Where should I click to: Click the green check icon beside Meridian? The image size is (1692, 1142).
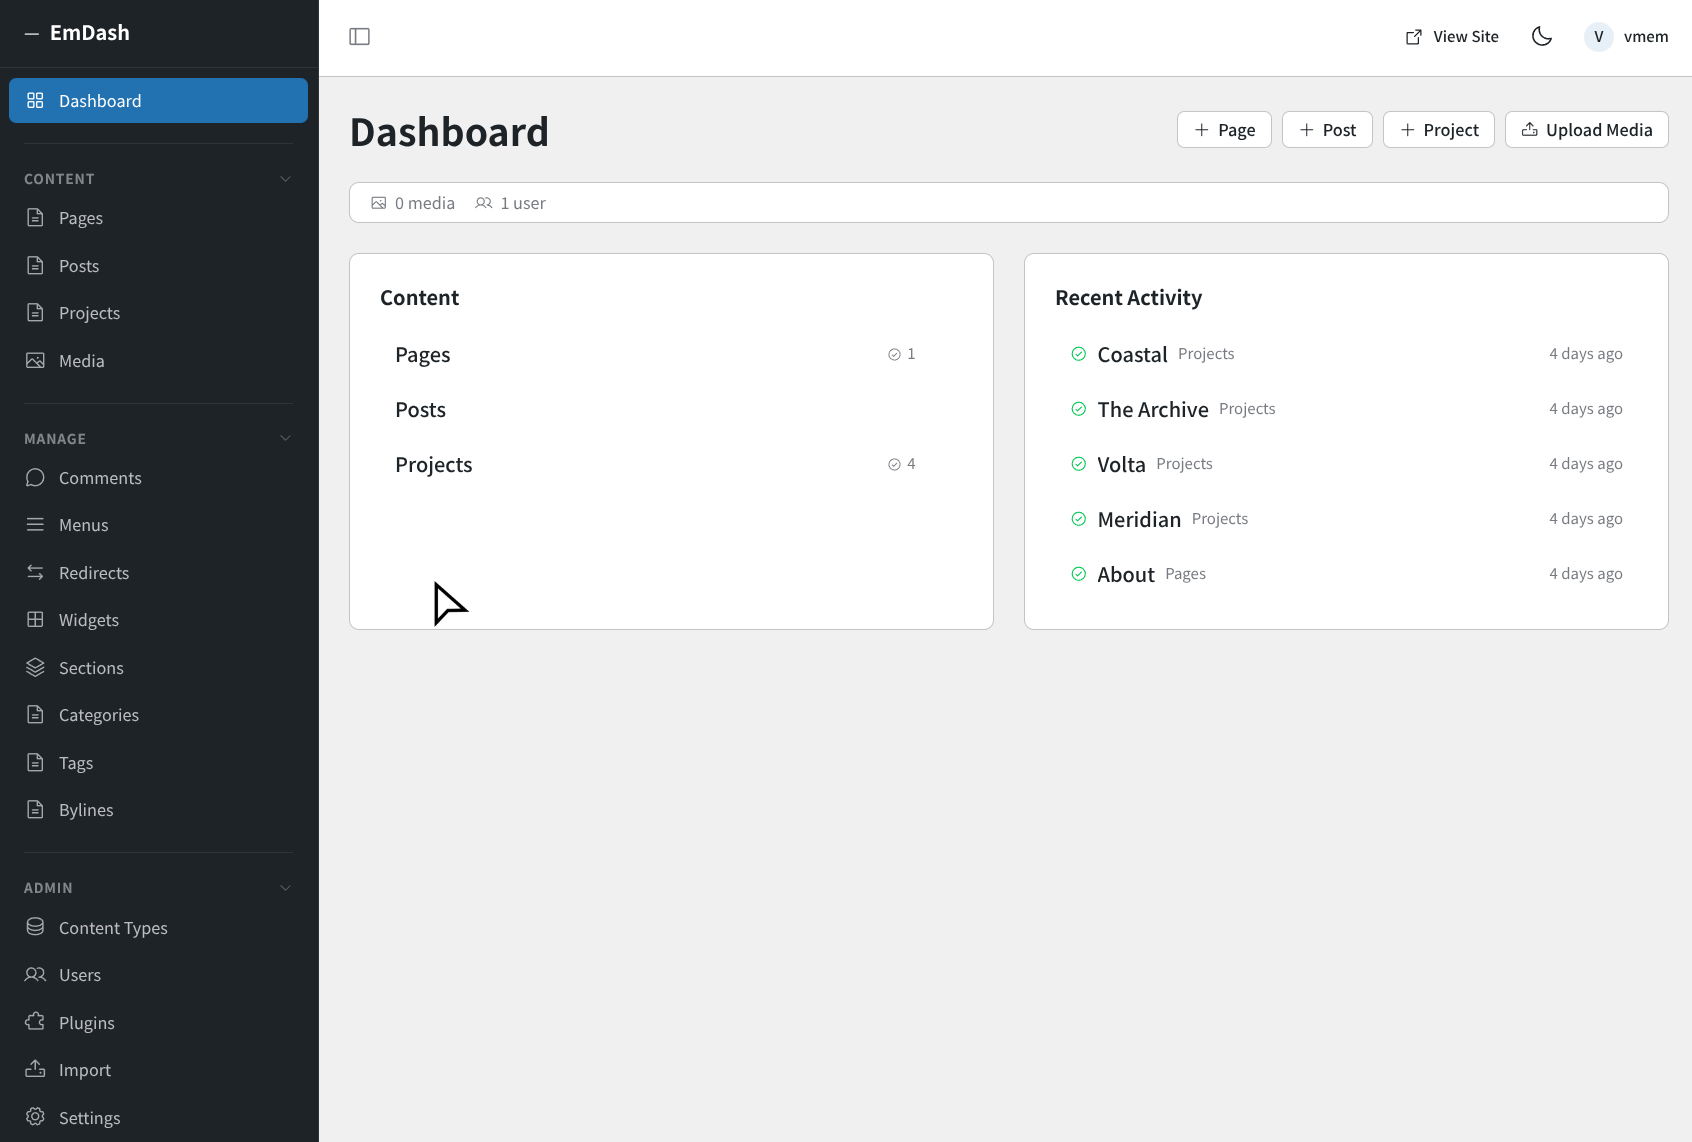pyautogui.click(x=1078, y=519)
